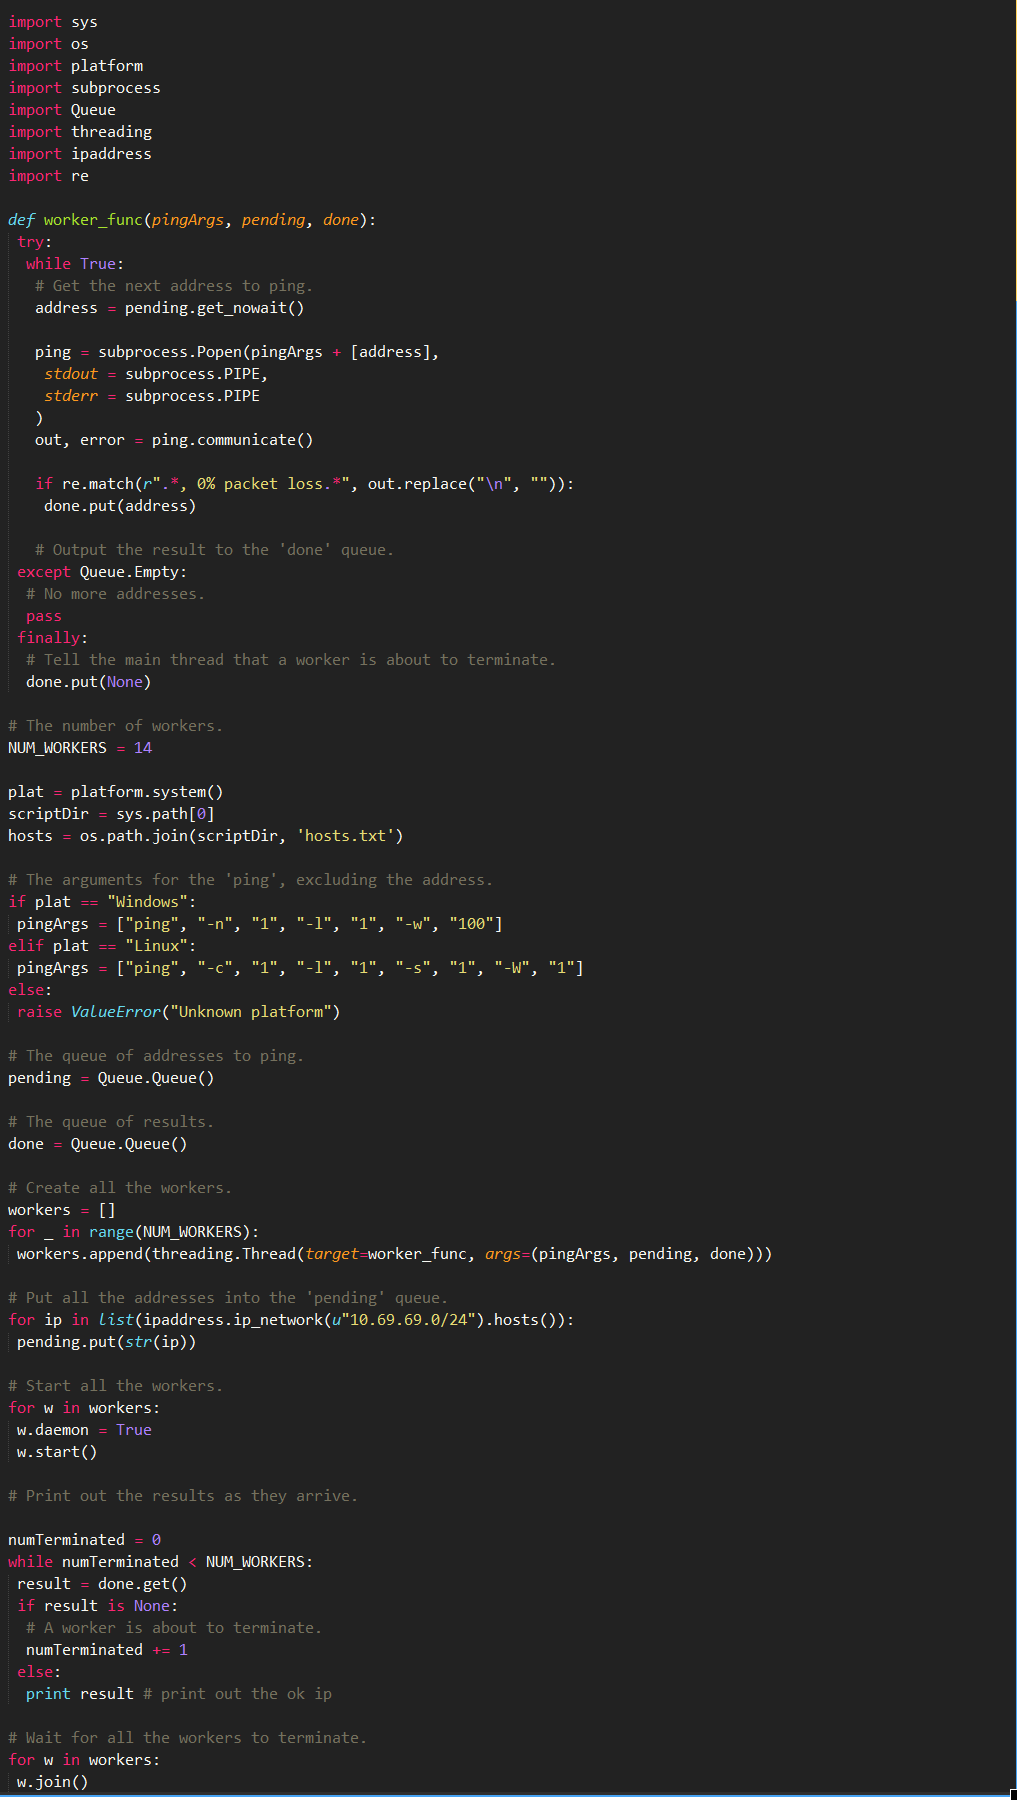Click the 'print result' statement
This screenshot has width=1017, height=1813.
pos(80,1694)
